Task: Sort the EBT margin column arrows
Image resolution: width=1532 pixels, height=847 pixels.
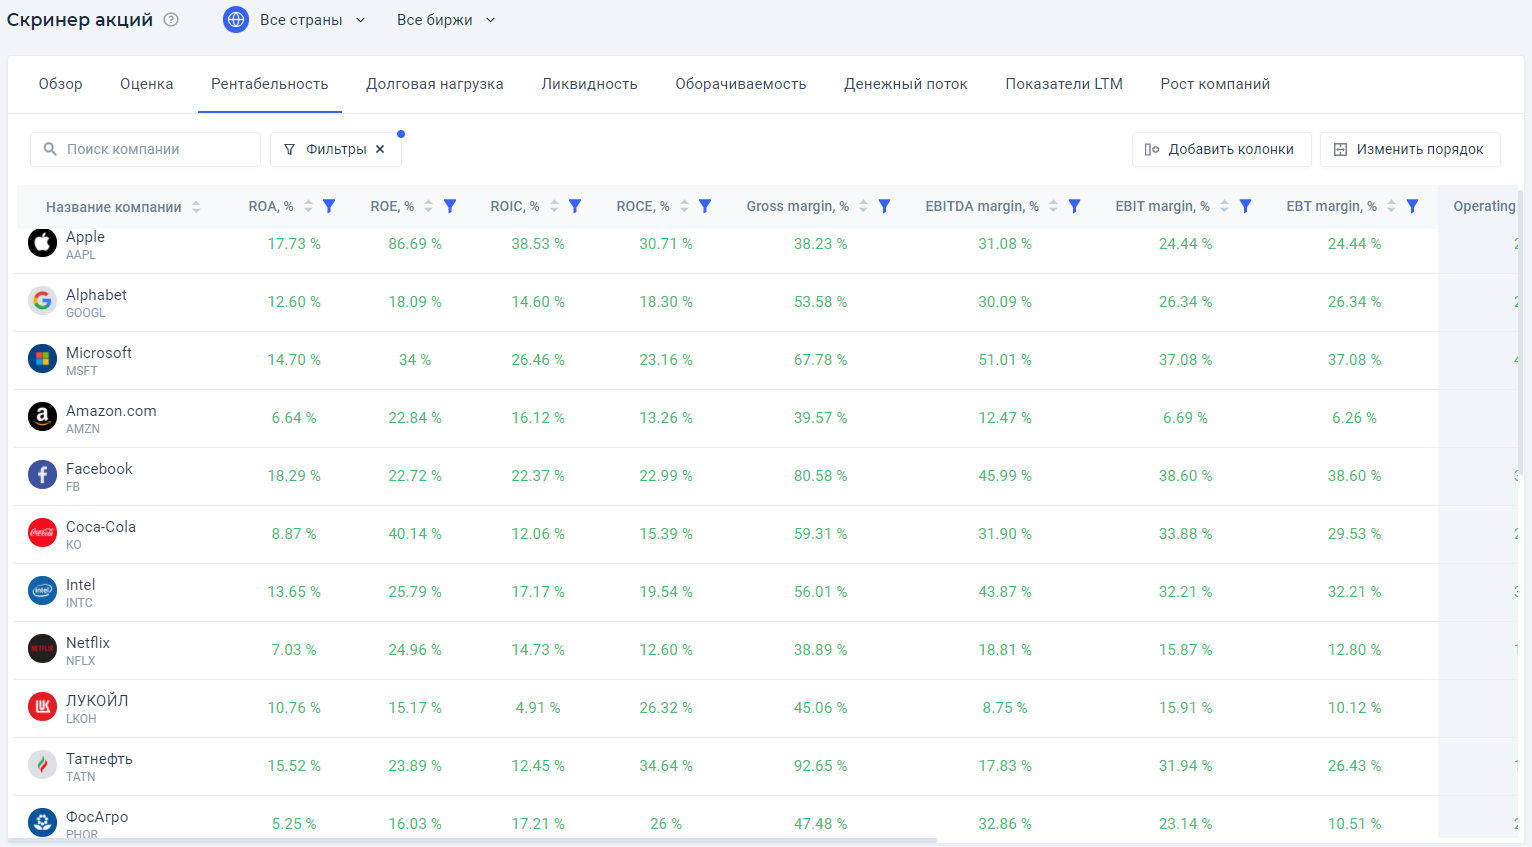Action: pyautogui.click(x=1391, y=206)
